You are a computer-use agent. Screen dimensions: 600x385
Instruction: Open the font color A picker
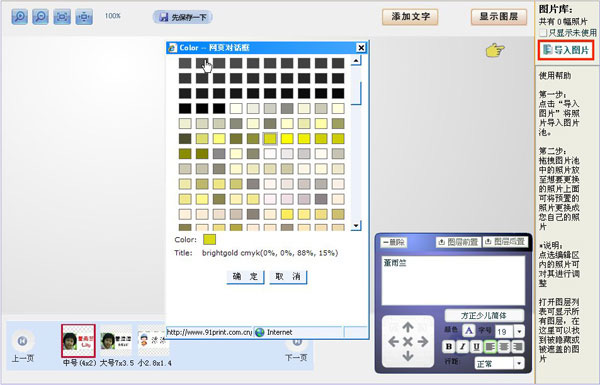click(469, 330)
